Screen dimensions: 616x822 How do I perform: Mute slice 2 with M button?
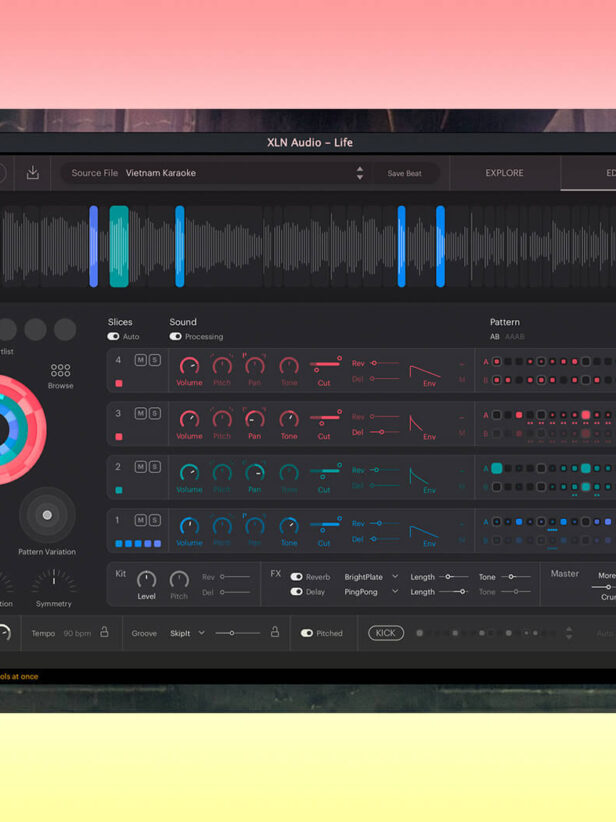141,467
